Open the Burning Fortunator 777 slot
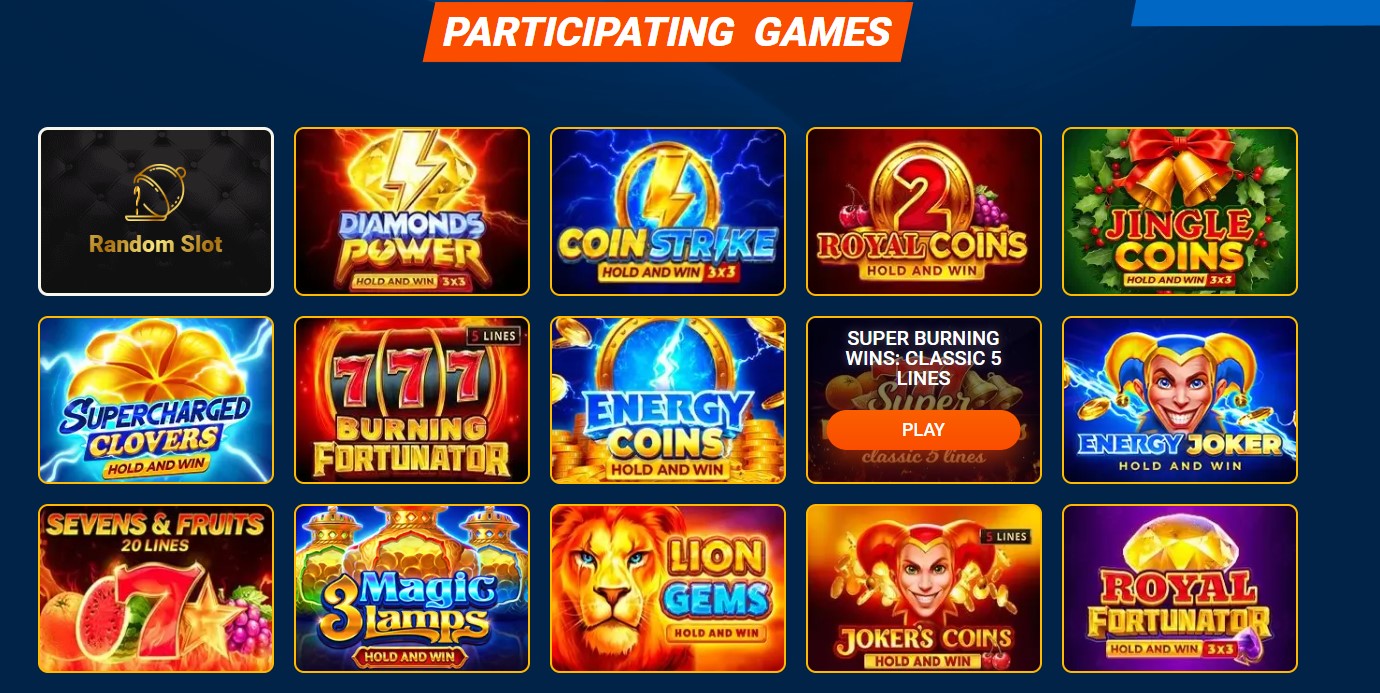 point(412,400)
